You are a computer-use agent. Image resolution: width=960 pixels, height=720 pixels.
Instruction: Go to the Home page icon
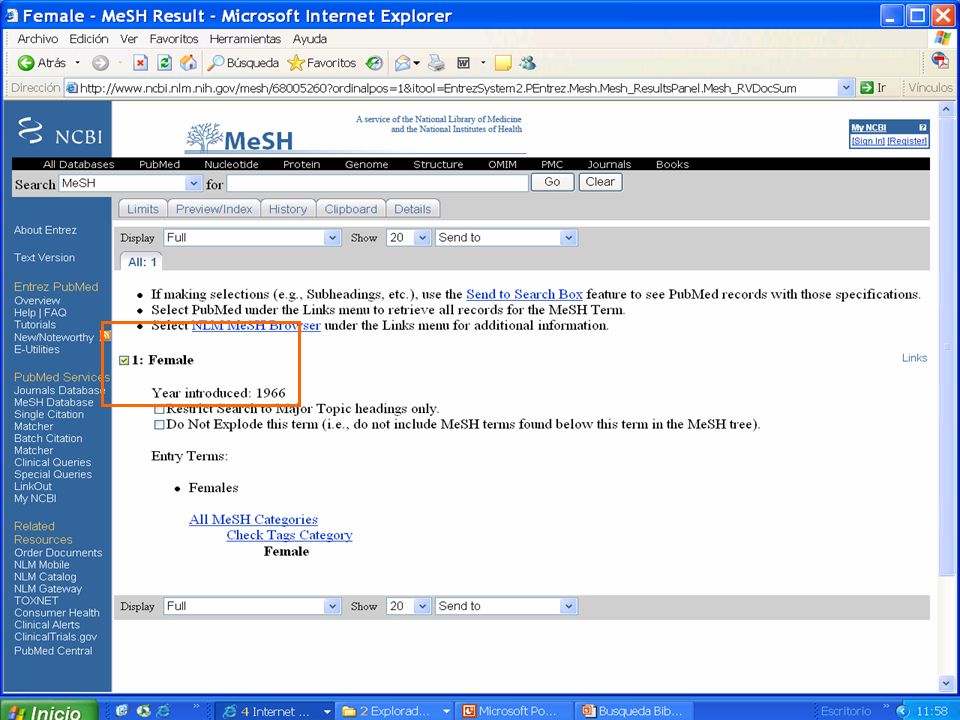tap(188, 62)
